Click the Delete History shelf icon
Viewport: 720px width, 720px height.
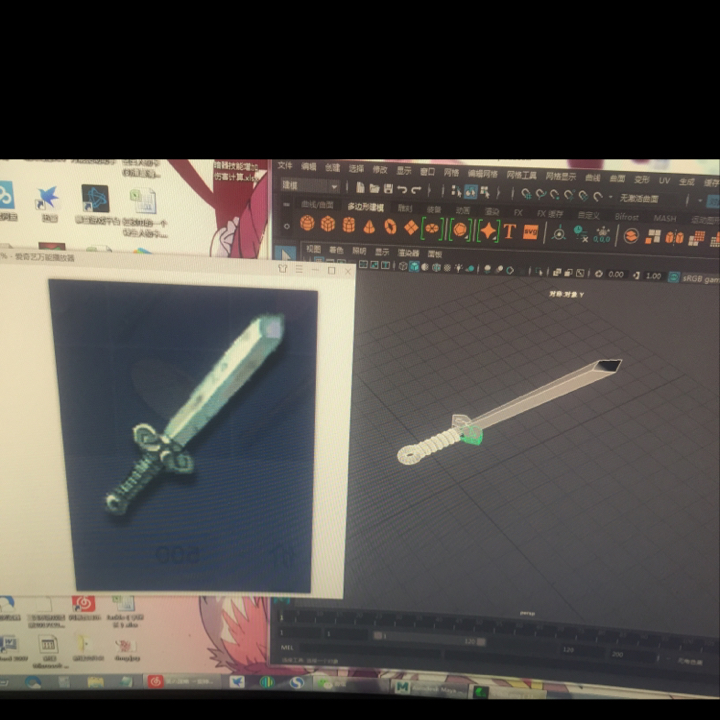click(581, 234)
